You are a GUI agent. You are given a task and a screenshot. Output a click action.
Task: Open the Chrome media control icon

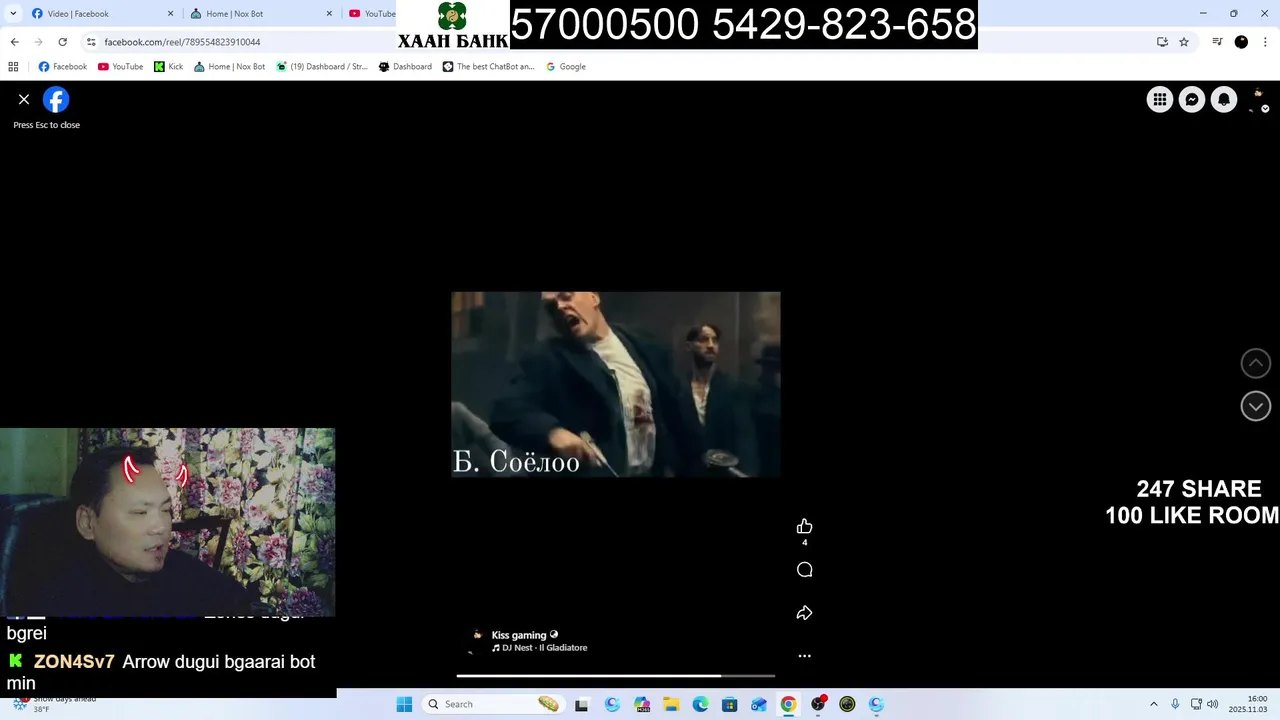coord(1217,42)
